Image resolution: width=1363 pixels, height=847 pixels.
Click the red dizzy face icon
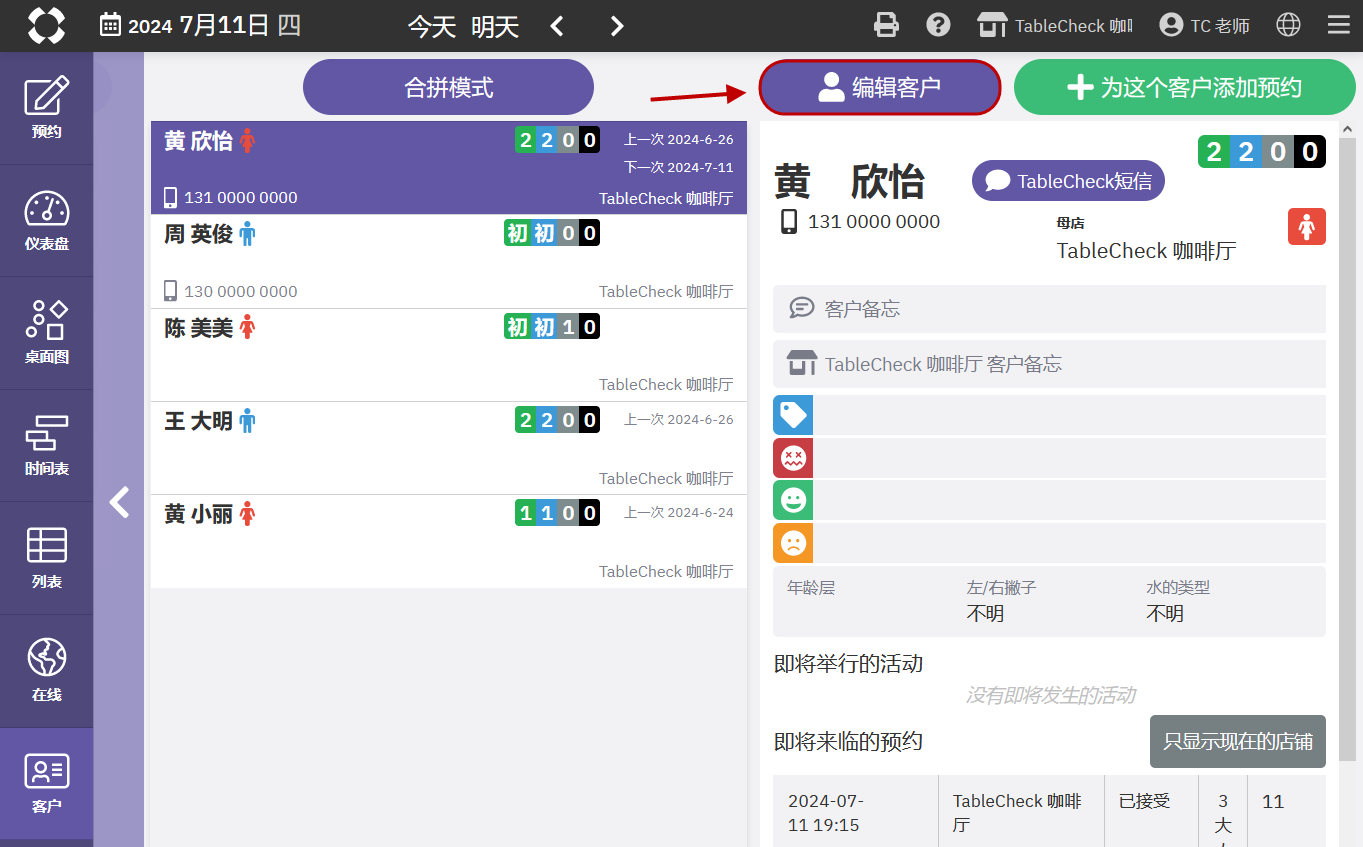point(793,458)
